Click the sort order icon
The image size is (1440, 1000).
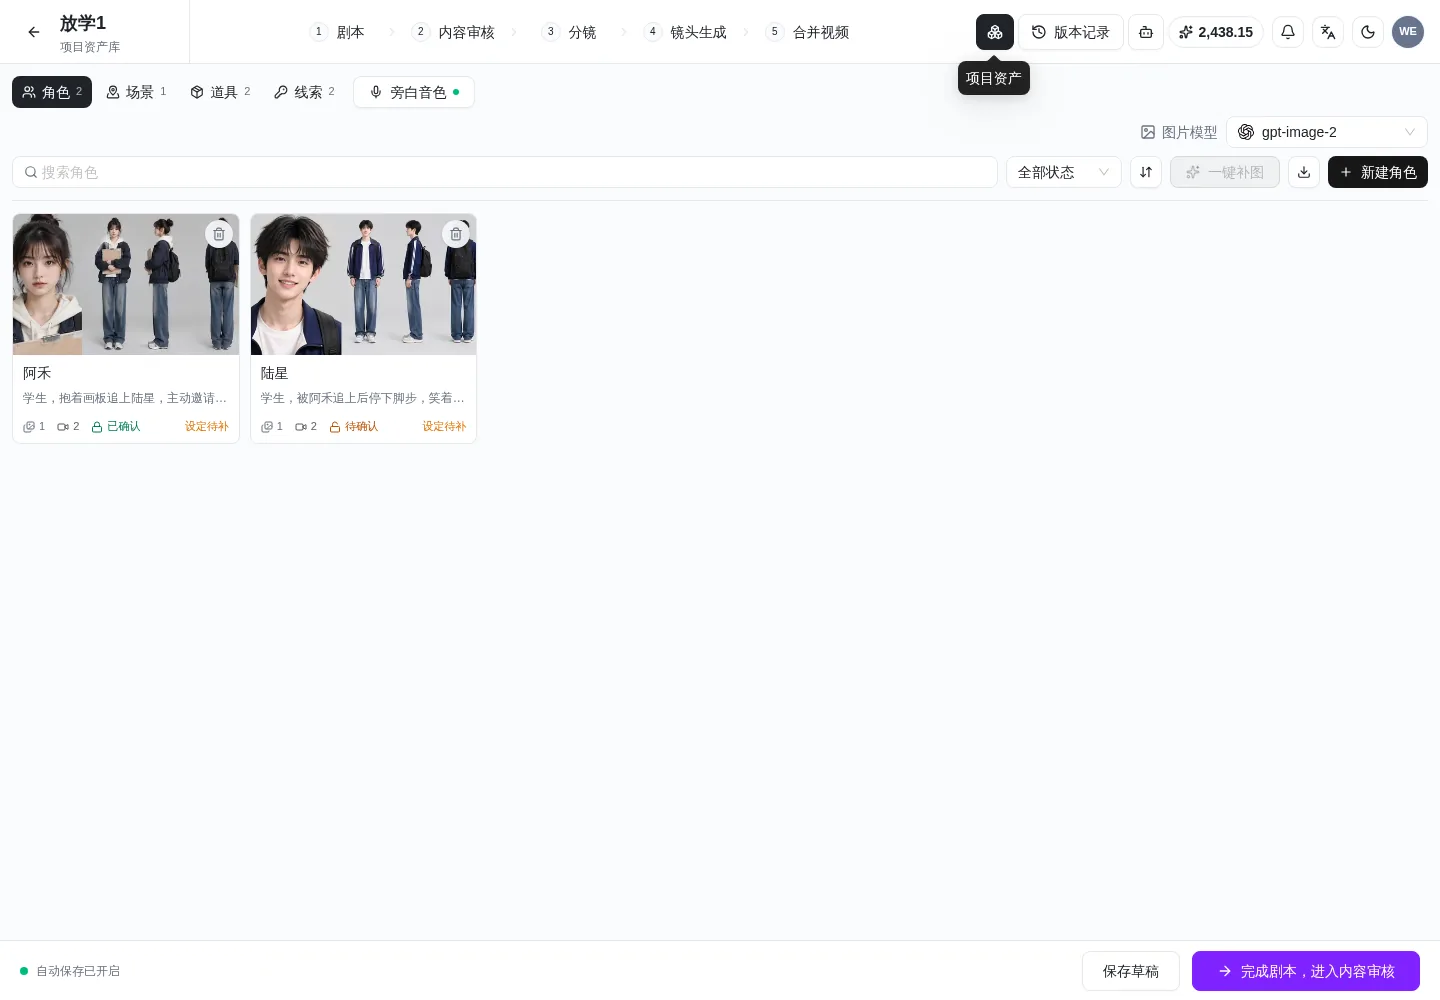tap(1146, 172)
